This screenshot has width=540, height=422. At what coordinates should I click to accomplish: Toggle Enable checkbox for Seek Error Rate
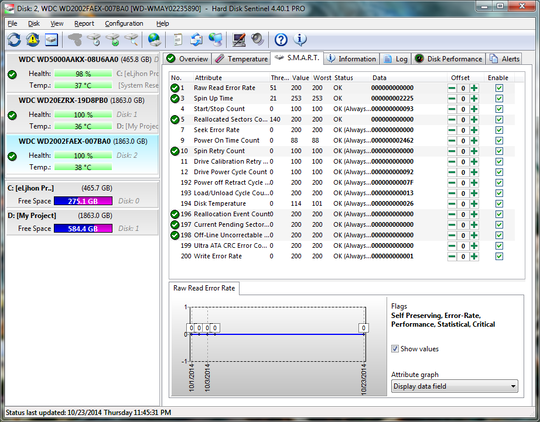tap(499, 130)
